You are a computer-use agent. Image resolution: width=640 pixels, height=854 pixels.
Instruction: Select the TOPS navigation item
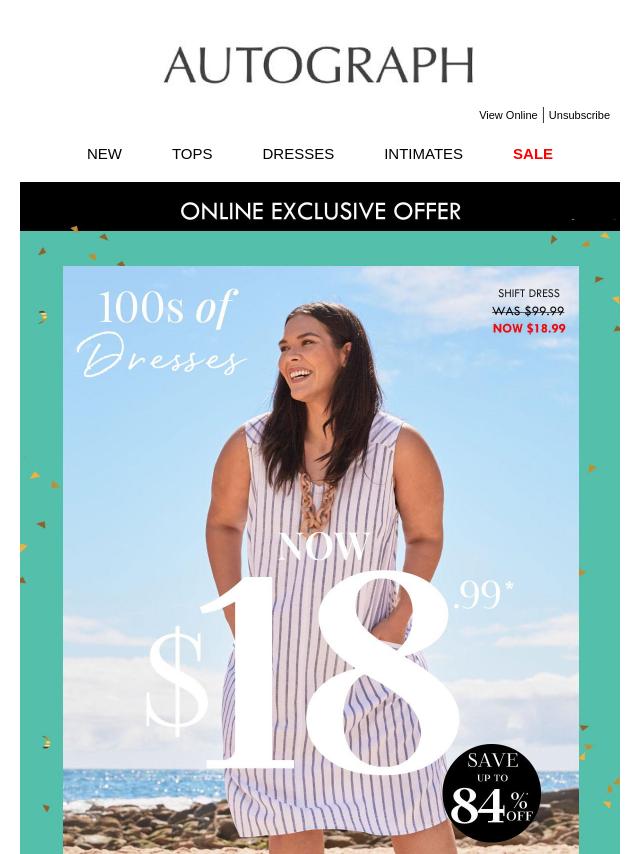click(x=192, y=154)
